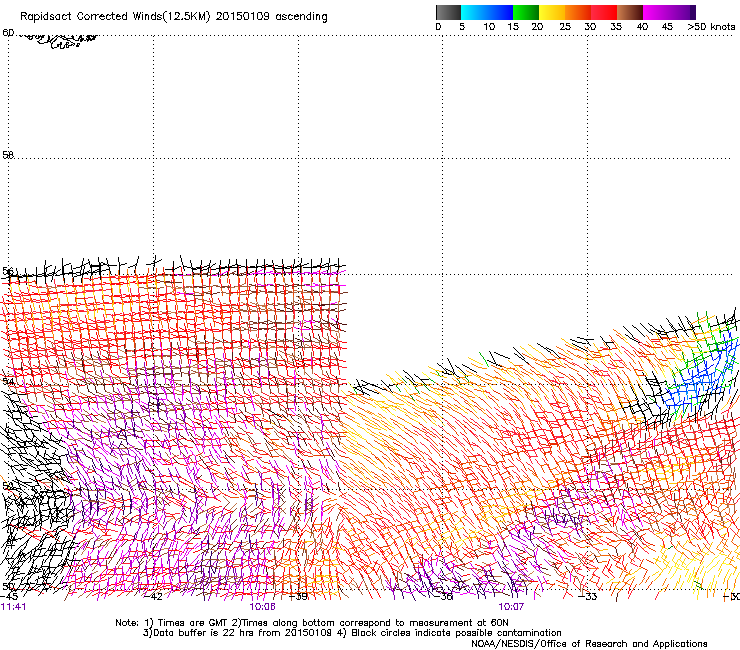Click the yellow 20-25 knots legend swatch
The width and height of the screenshot is (740, 650).
point(552,12)
